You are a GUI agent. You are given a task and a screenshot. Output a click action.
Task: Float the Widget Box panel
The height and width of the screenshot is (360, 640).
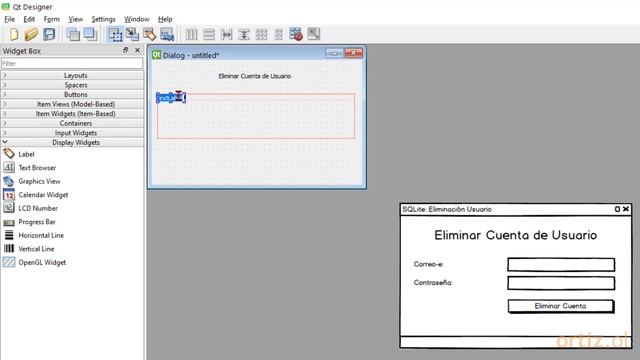pos(125,50)
